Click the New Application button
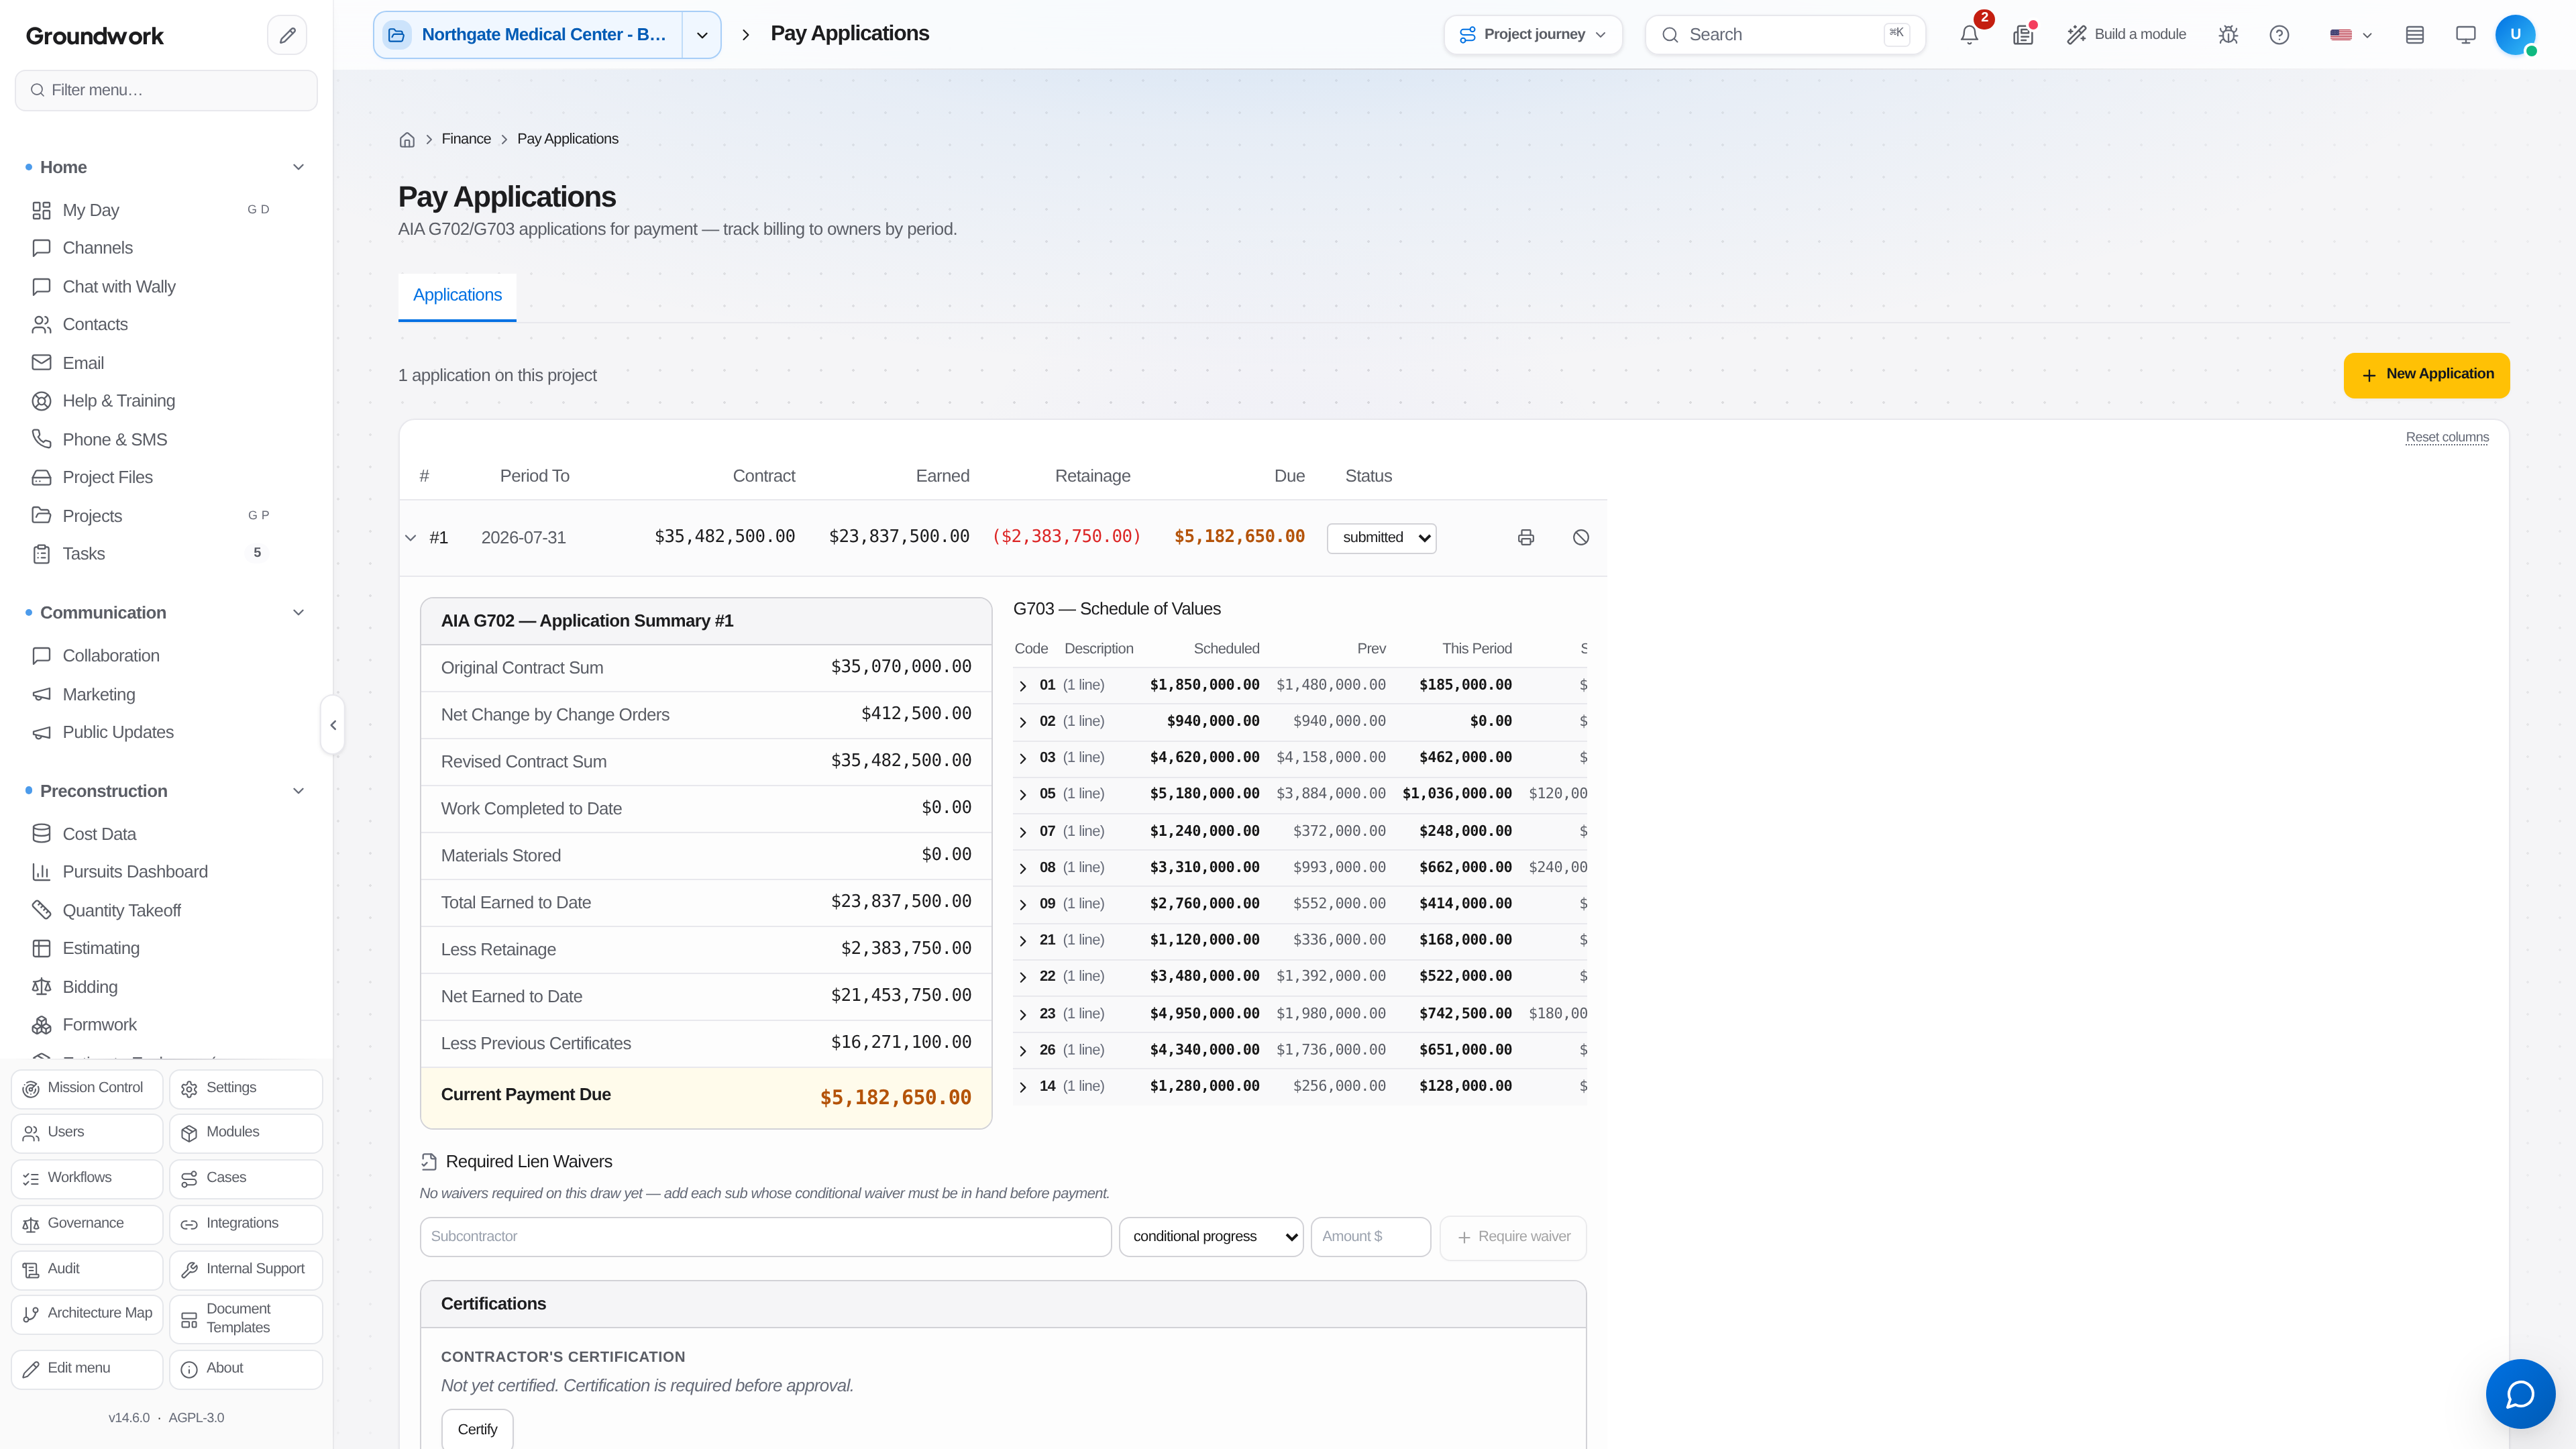The image size is (2576, 1449). tap(2426, 375)
